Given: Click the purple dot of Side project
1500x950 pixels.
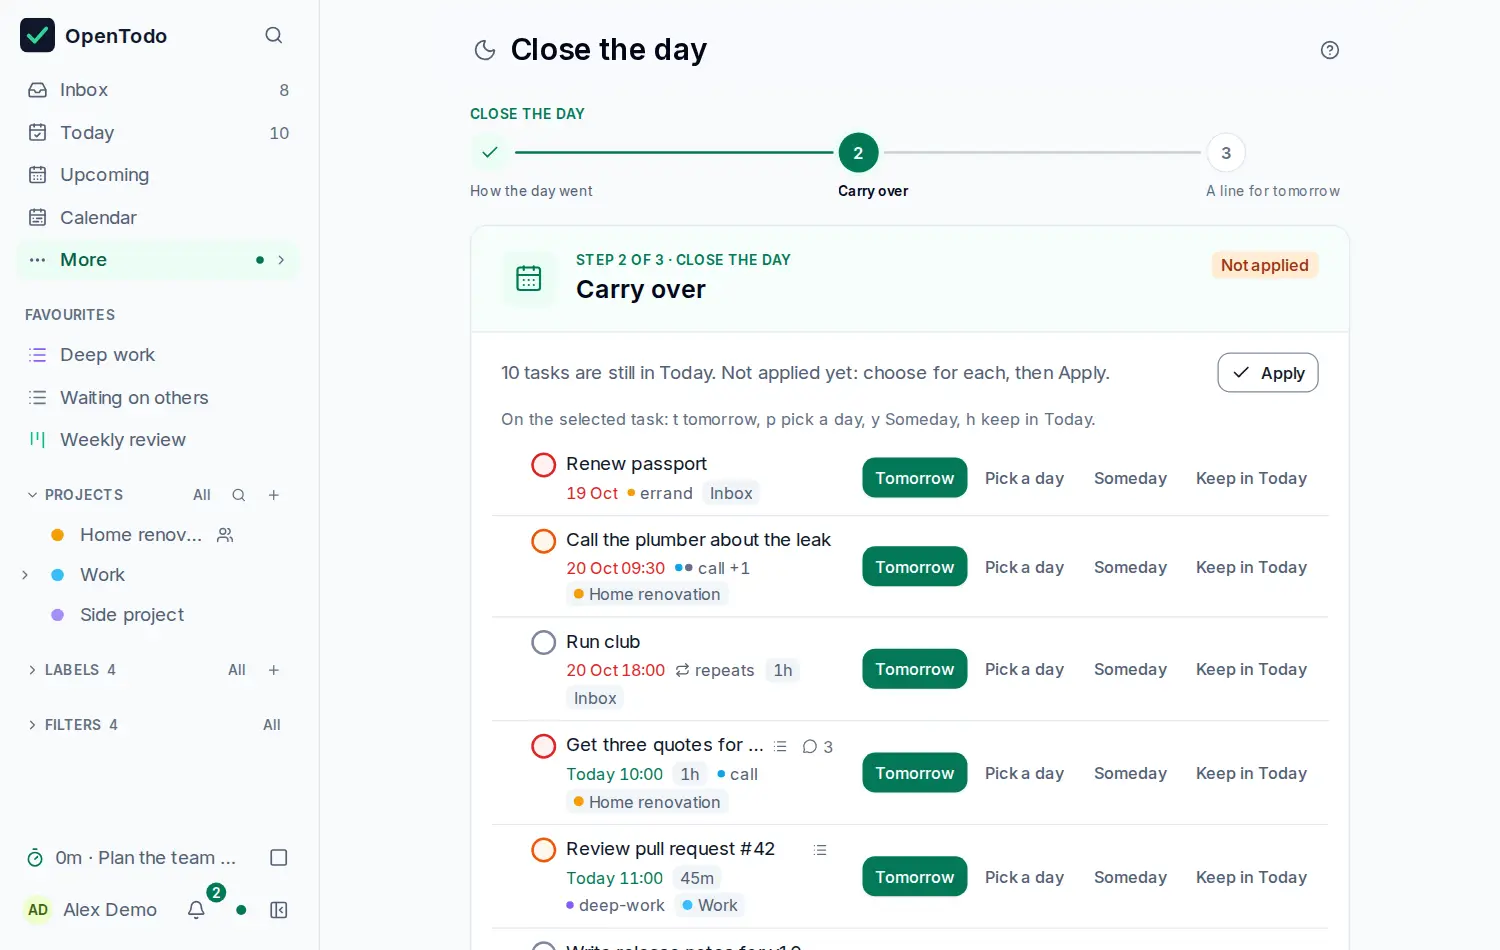Looking at the screenshot, I should (58, 615).
